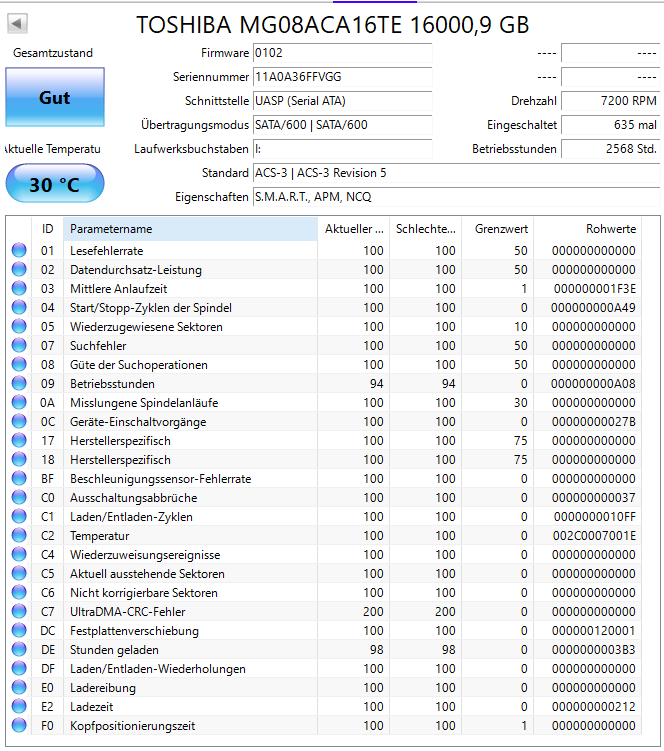Click the status orb for Beschleunigungssensor-Fehlerrate
Image resolution: width=664 pixels, height=751 pixels.
[x=19, y=478]
